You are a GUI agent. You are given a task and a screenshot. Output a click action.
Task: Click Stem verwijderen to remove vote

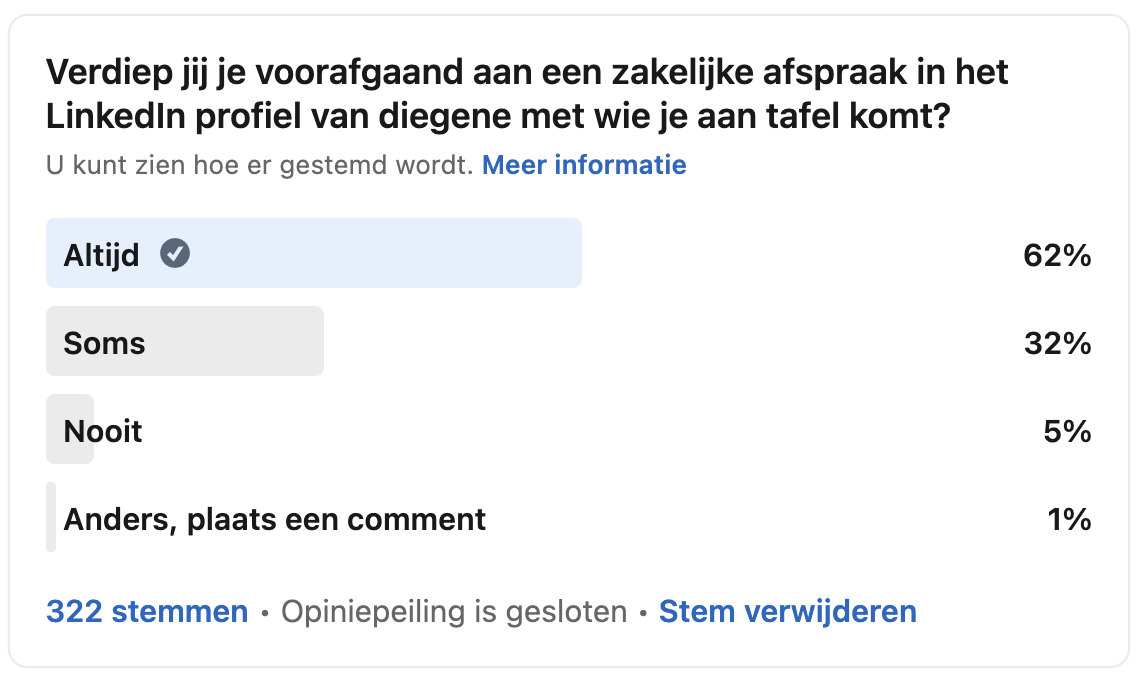coord(787,611)
